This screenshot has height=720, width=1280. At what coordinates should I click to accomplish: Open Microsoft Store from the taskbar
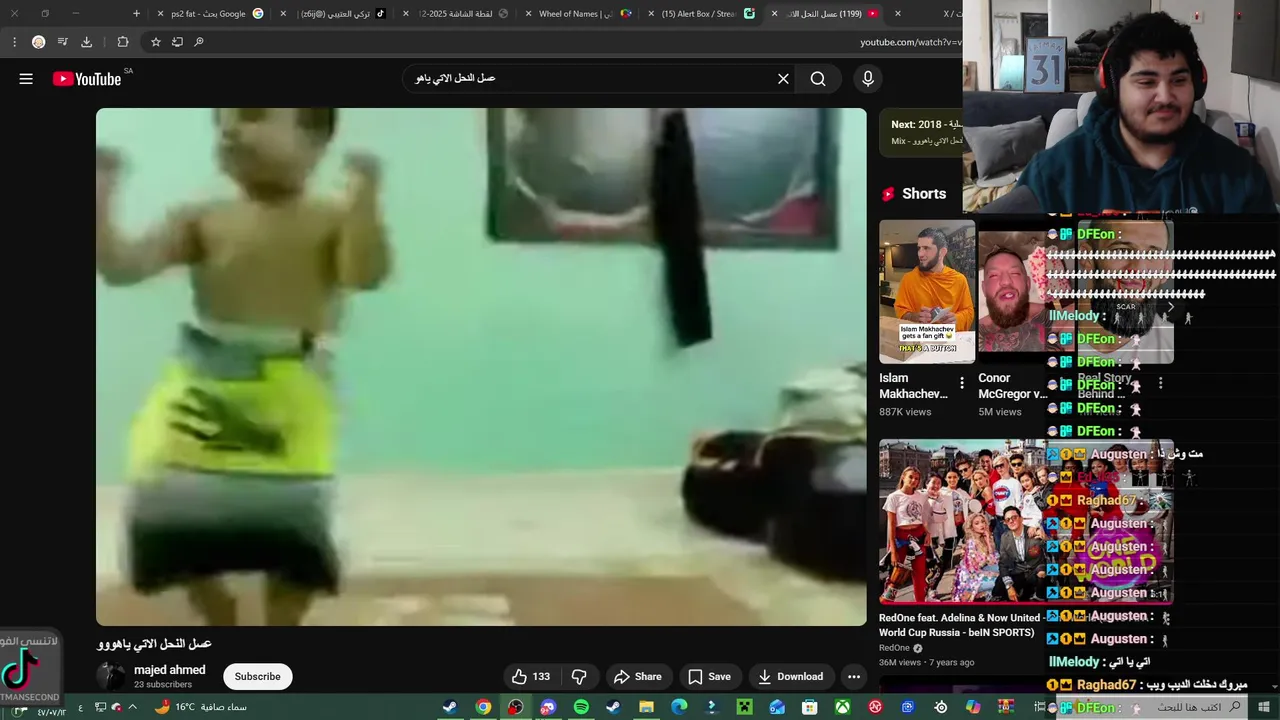click(810, 707)
